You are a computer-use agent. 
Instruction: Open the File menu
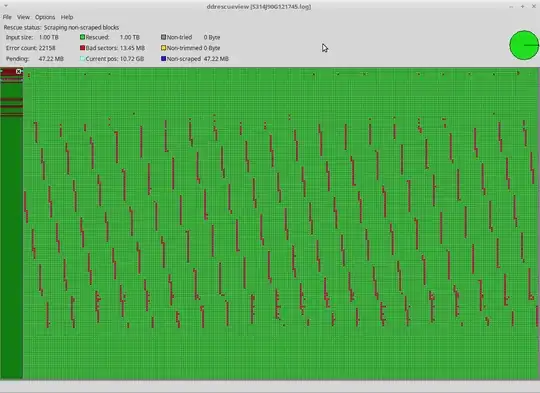coord(7,17)
